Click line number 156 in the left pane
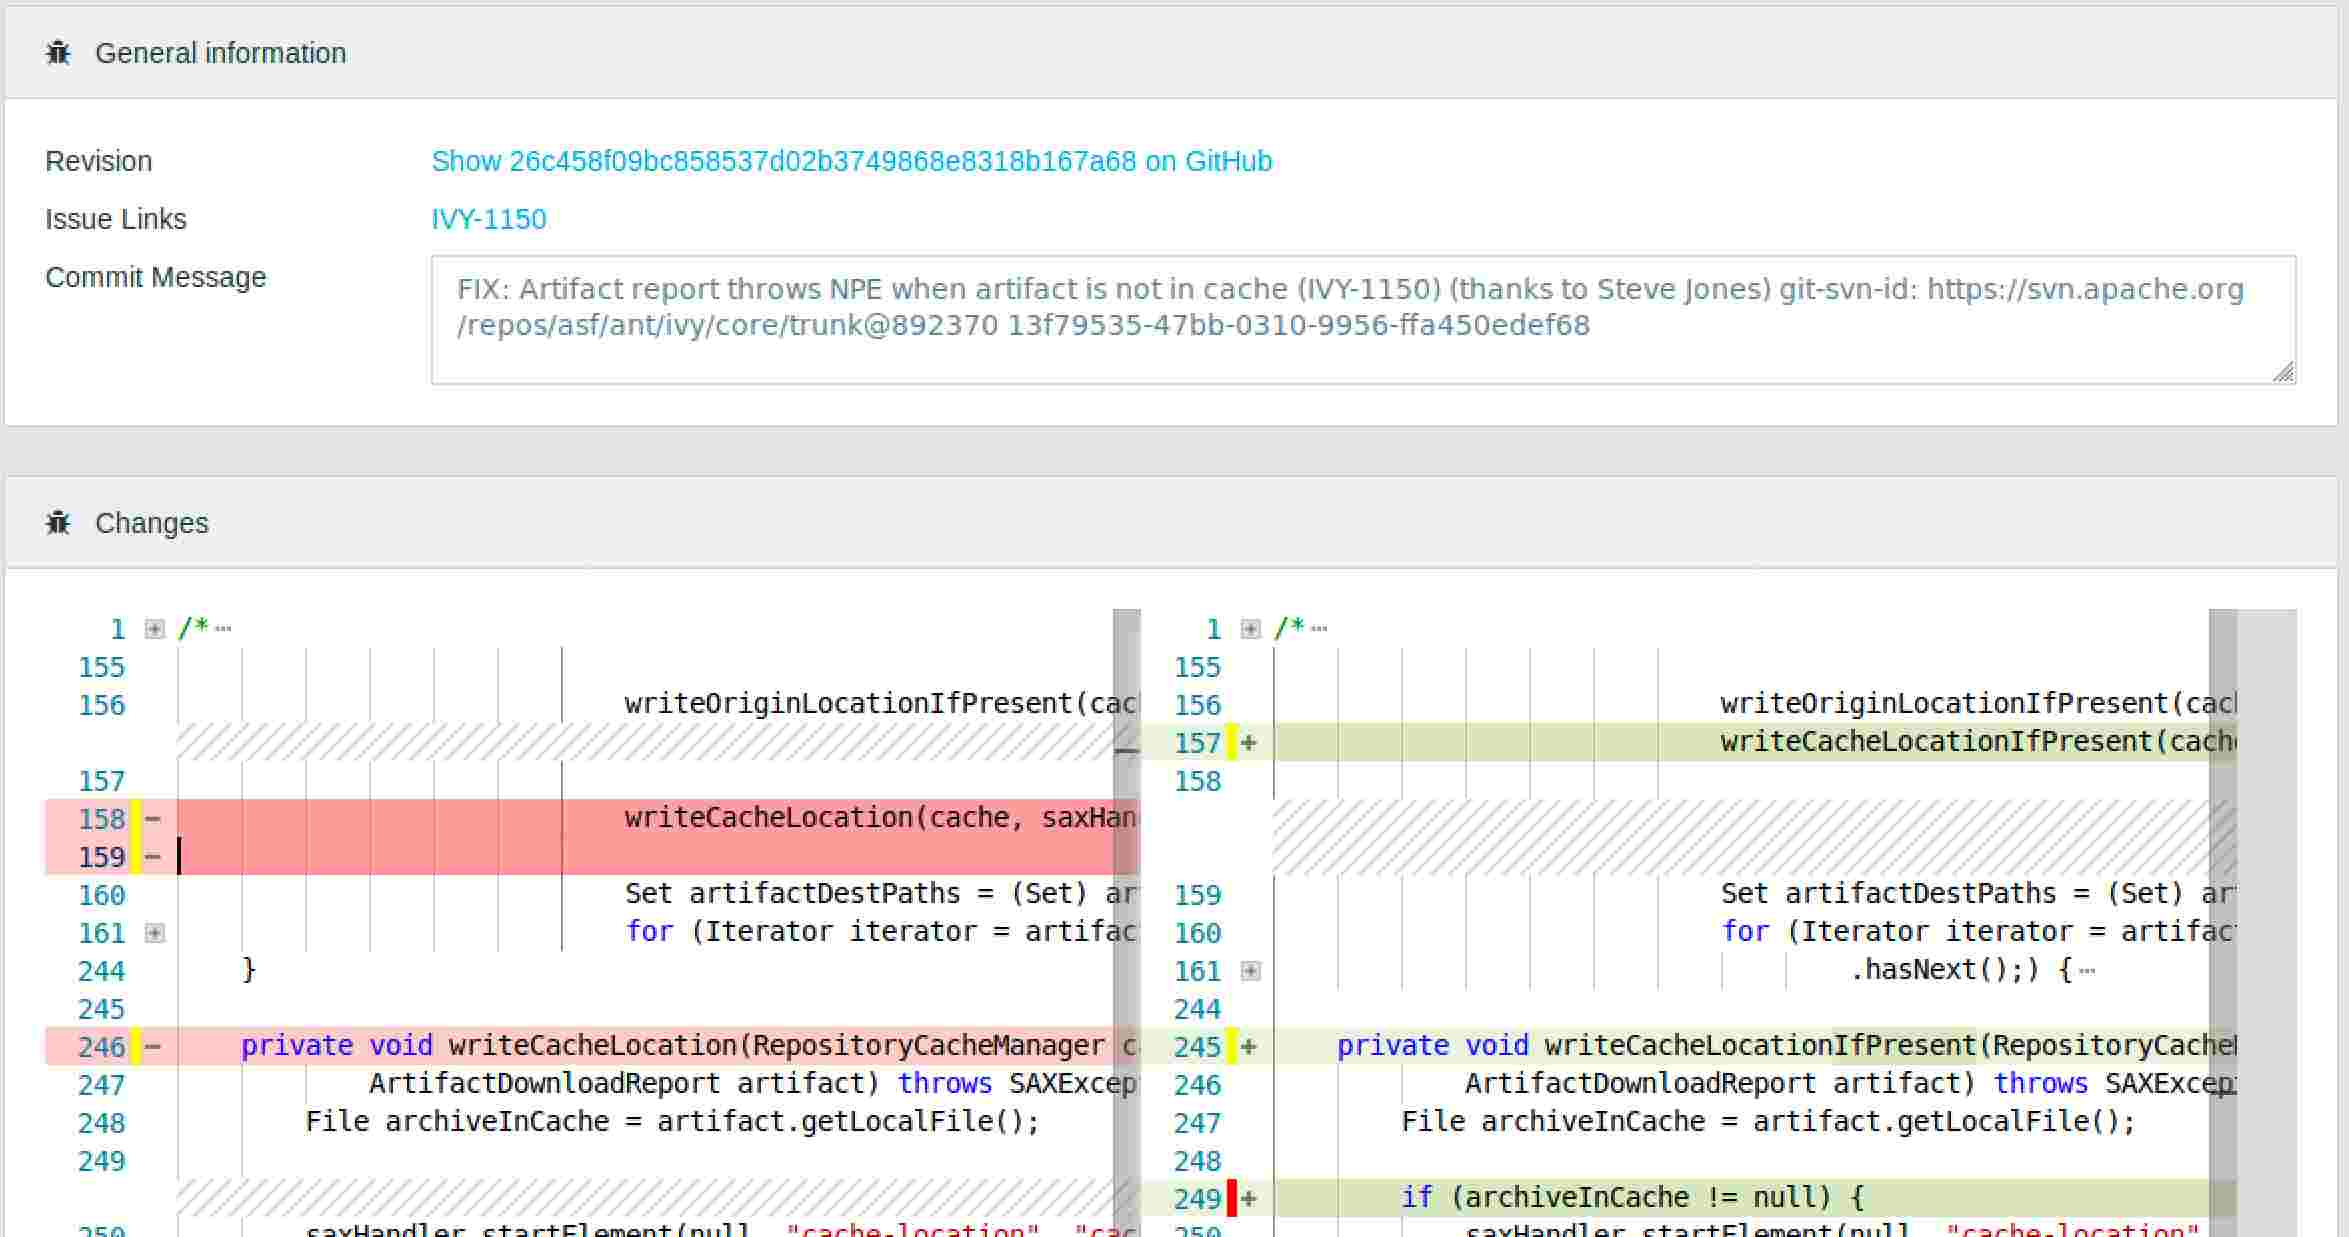Image resolution: width=2349 pixels, height=1237 pixels. click(x=102, y=705)
